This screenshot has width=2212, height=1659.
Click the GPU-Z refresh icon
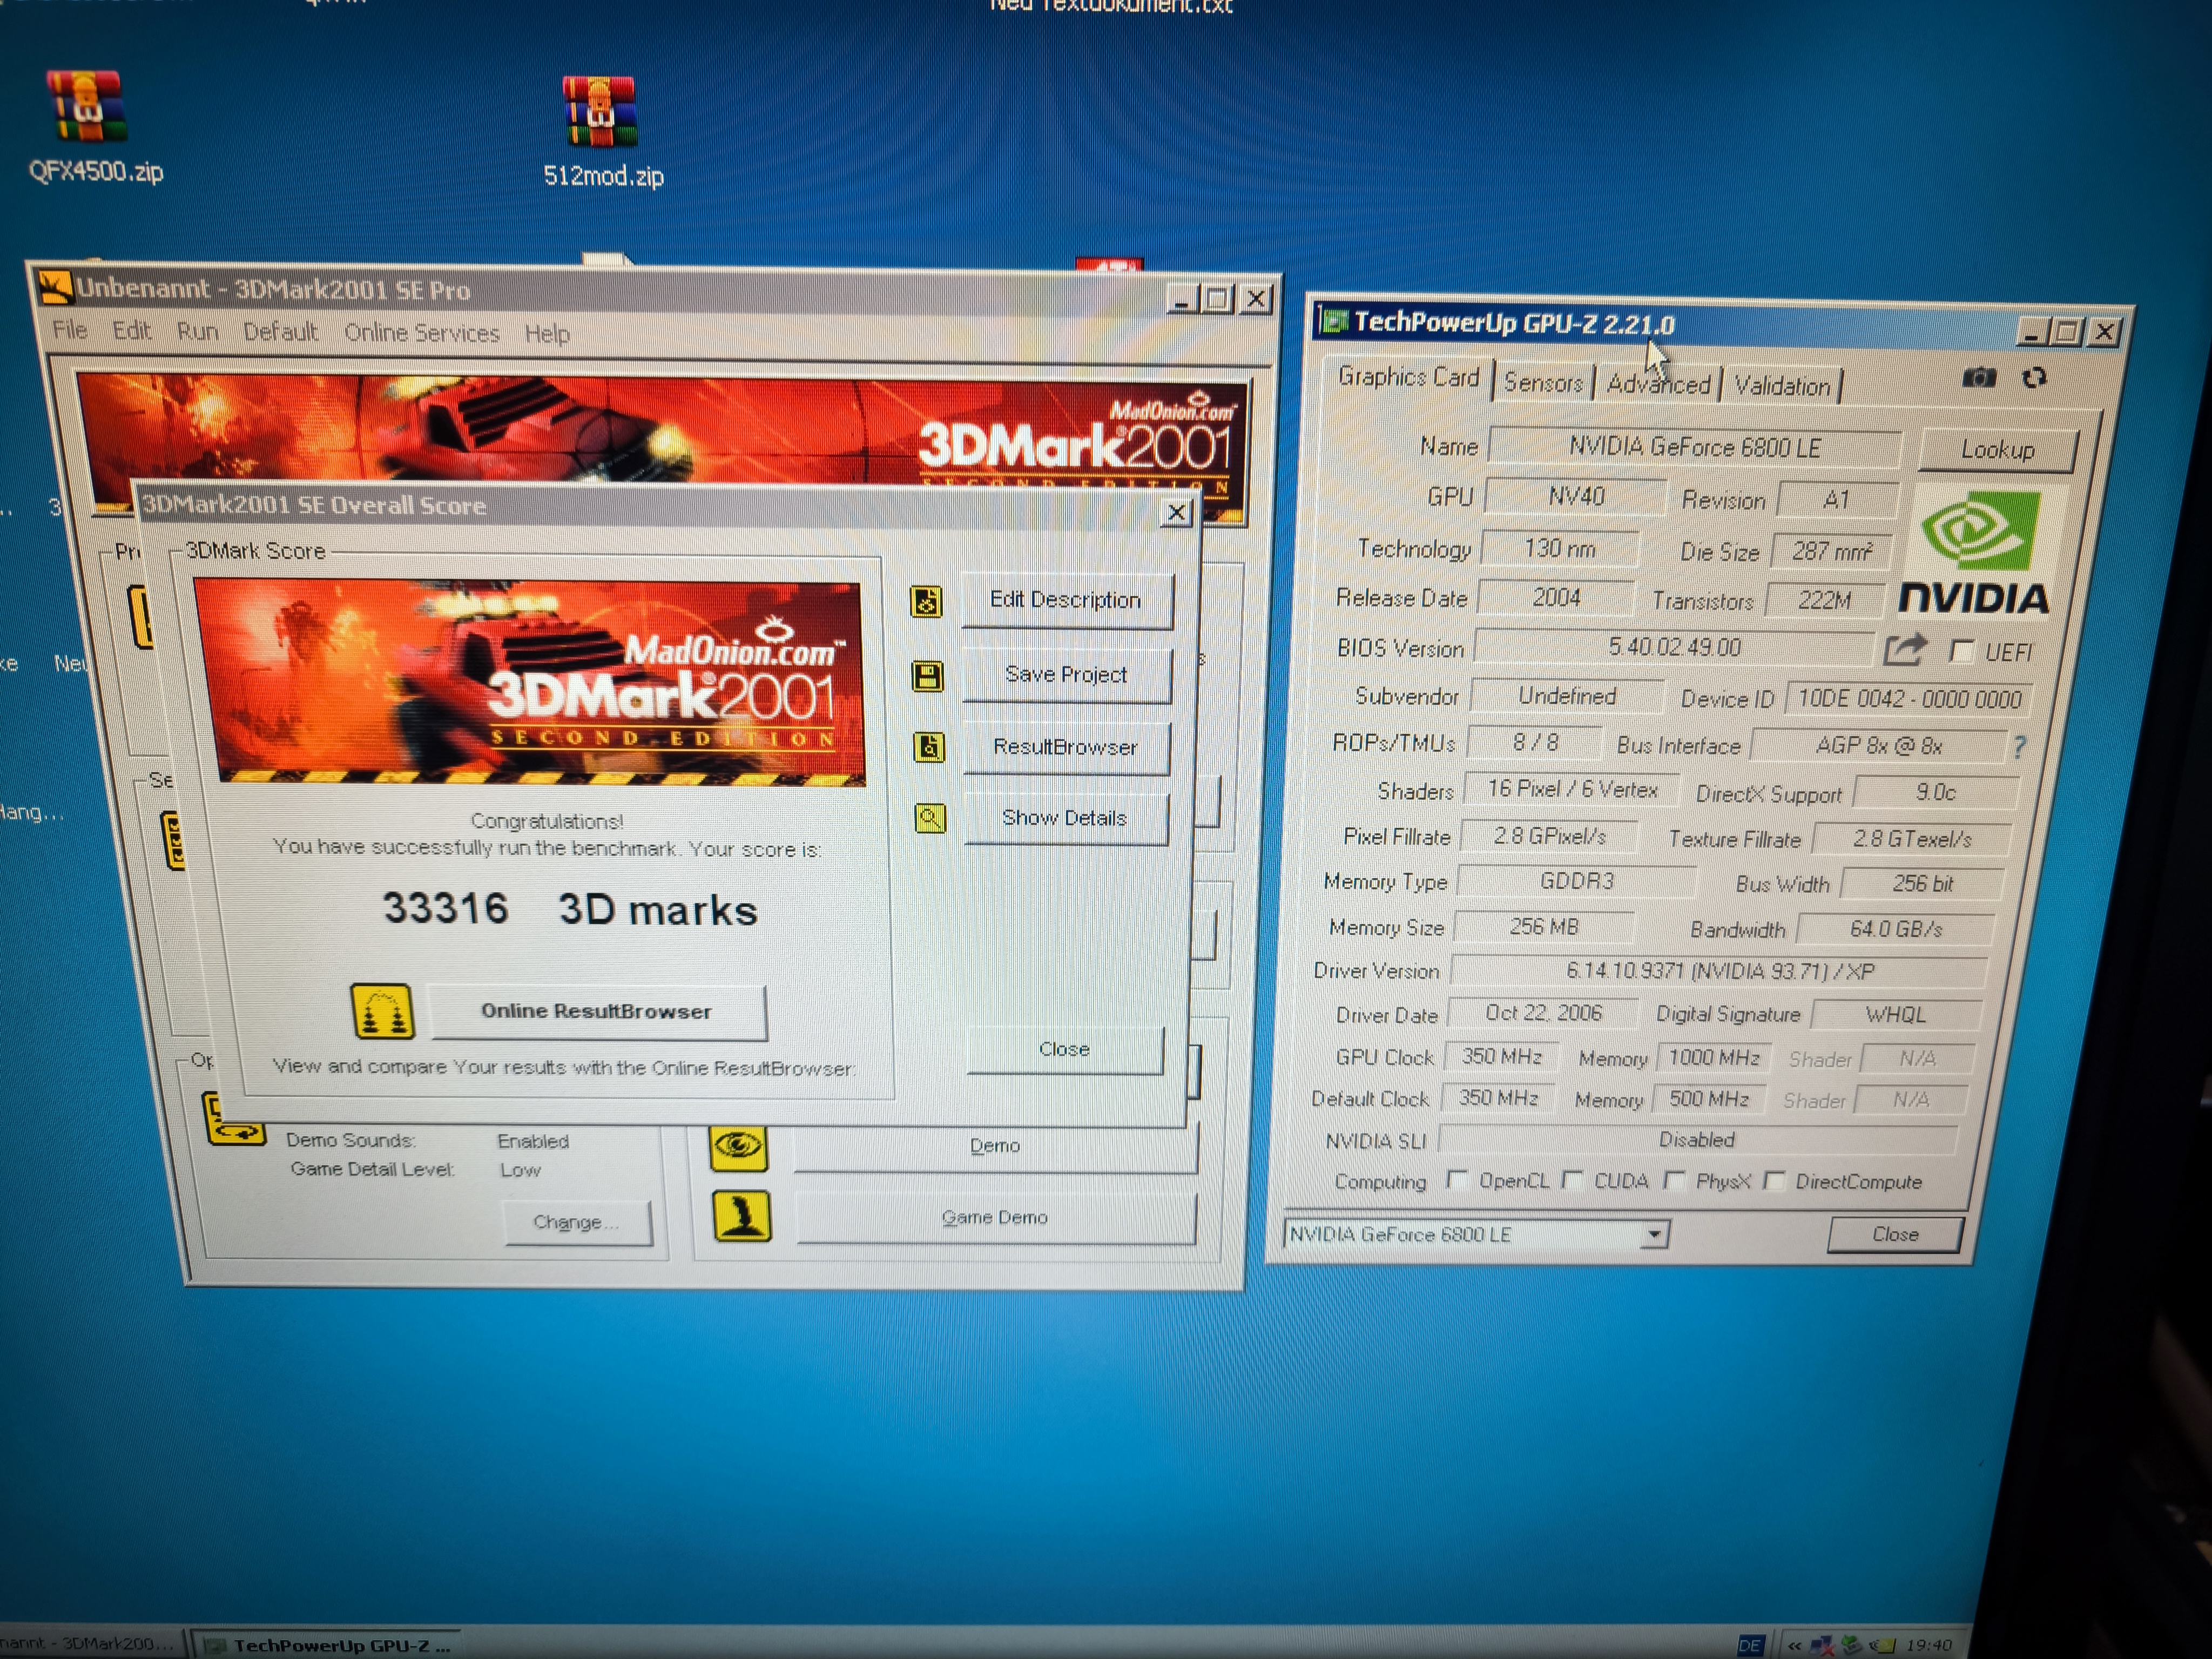coord(2034,378)
